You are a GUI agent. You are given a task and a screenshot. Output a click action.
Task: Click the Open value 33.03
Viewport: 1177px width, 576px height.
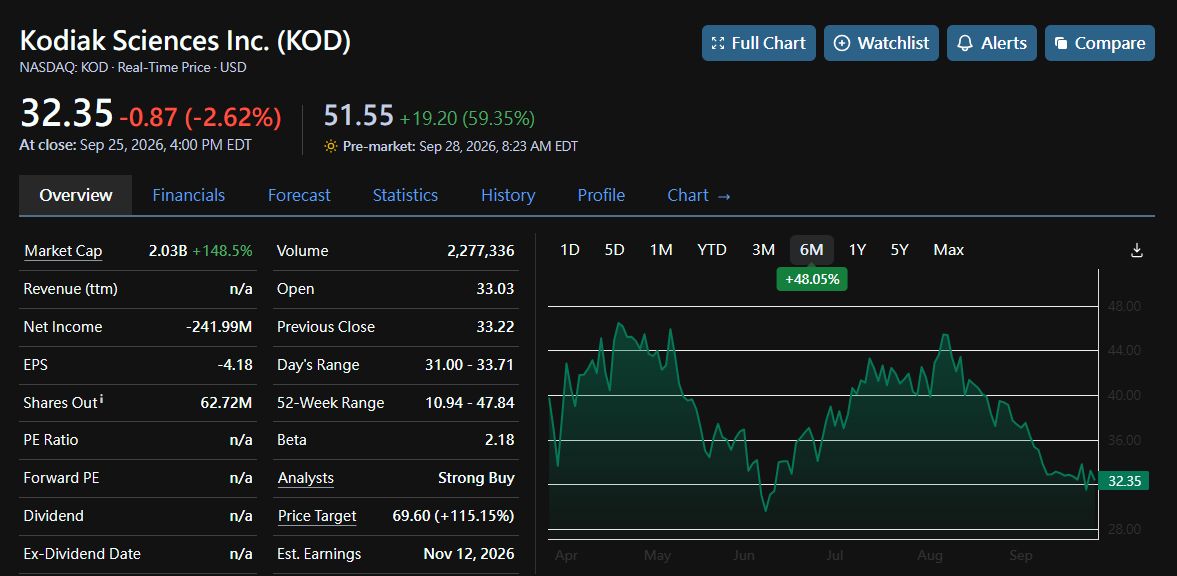(495, 289)
